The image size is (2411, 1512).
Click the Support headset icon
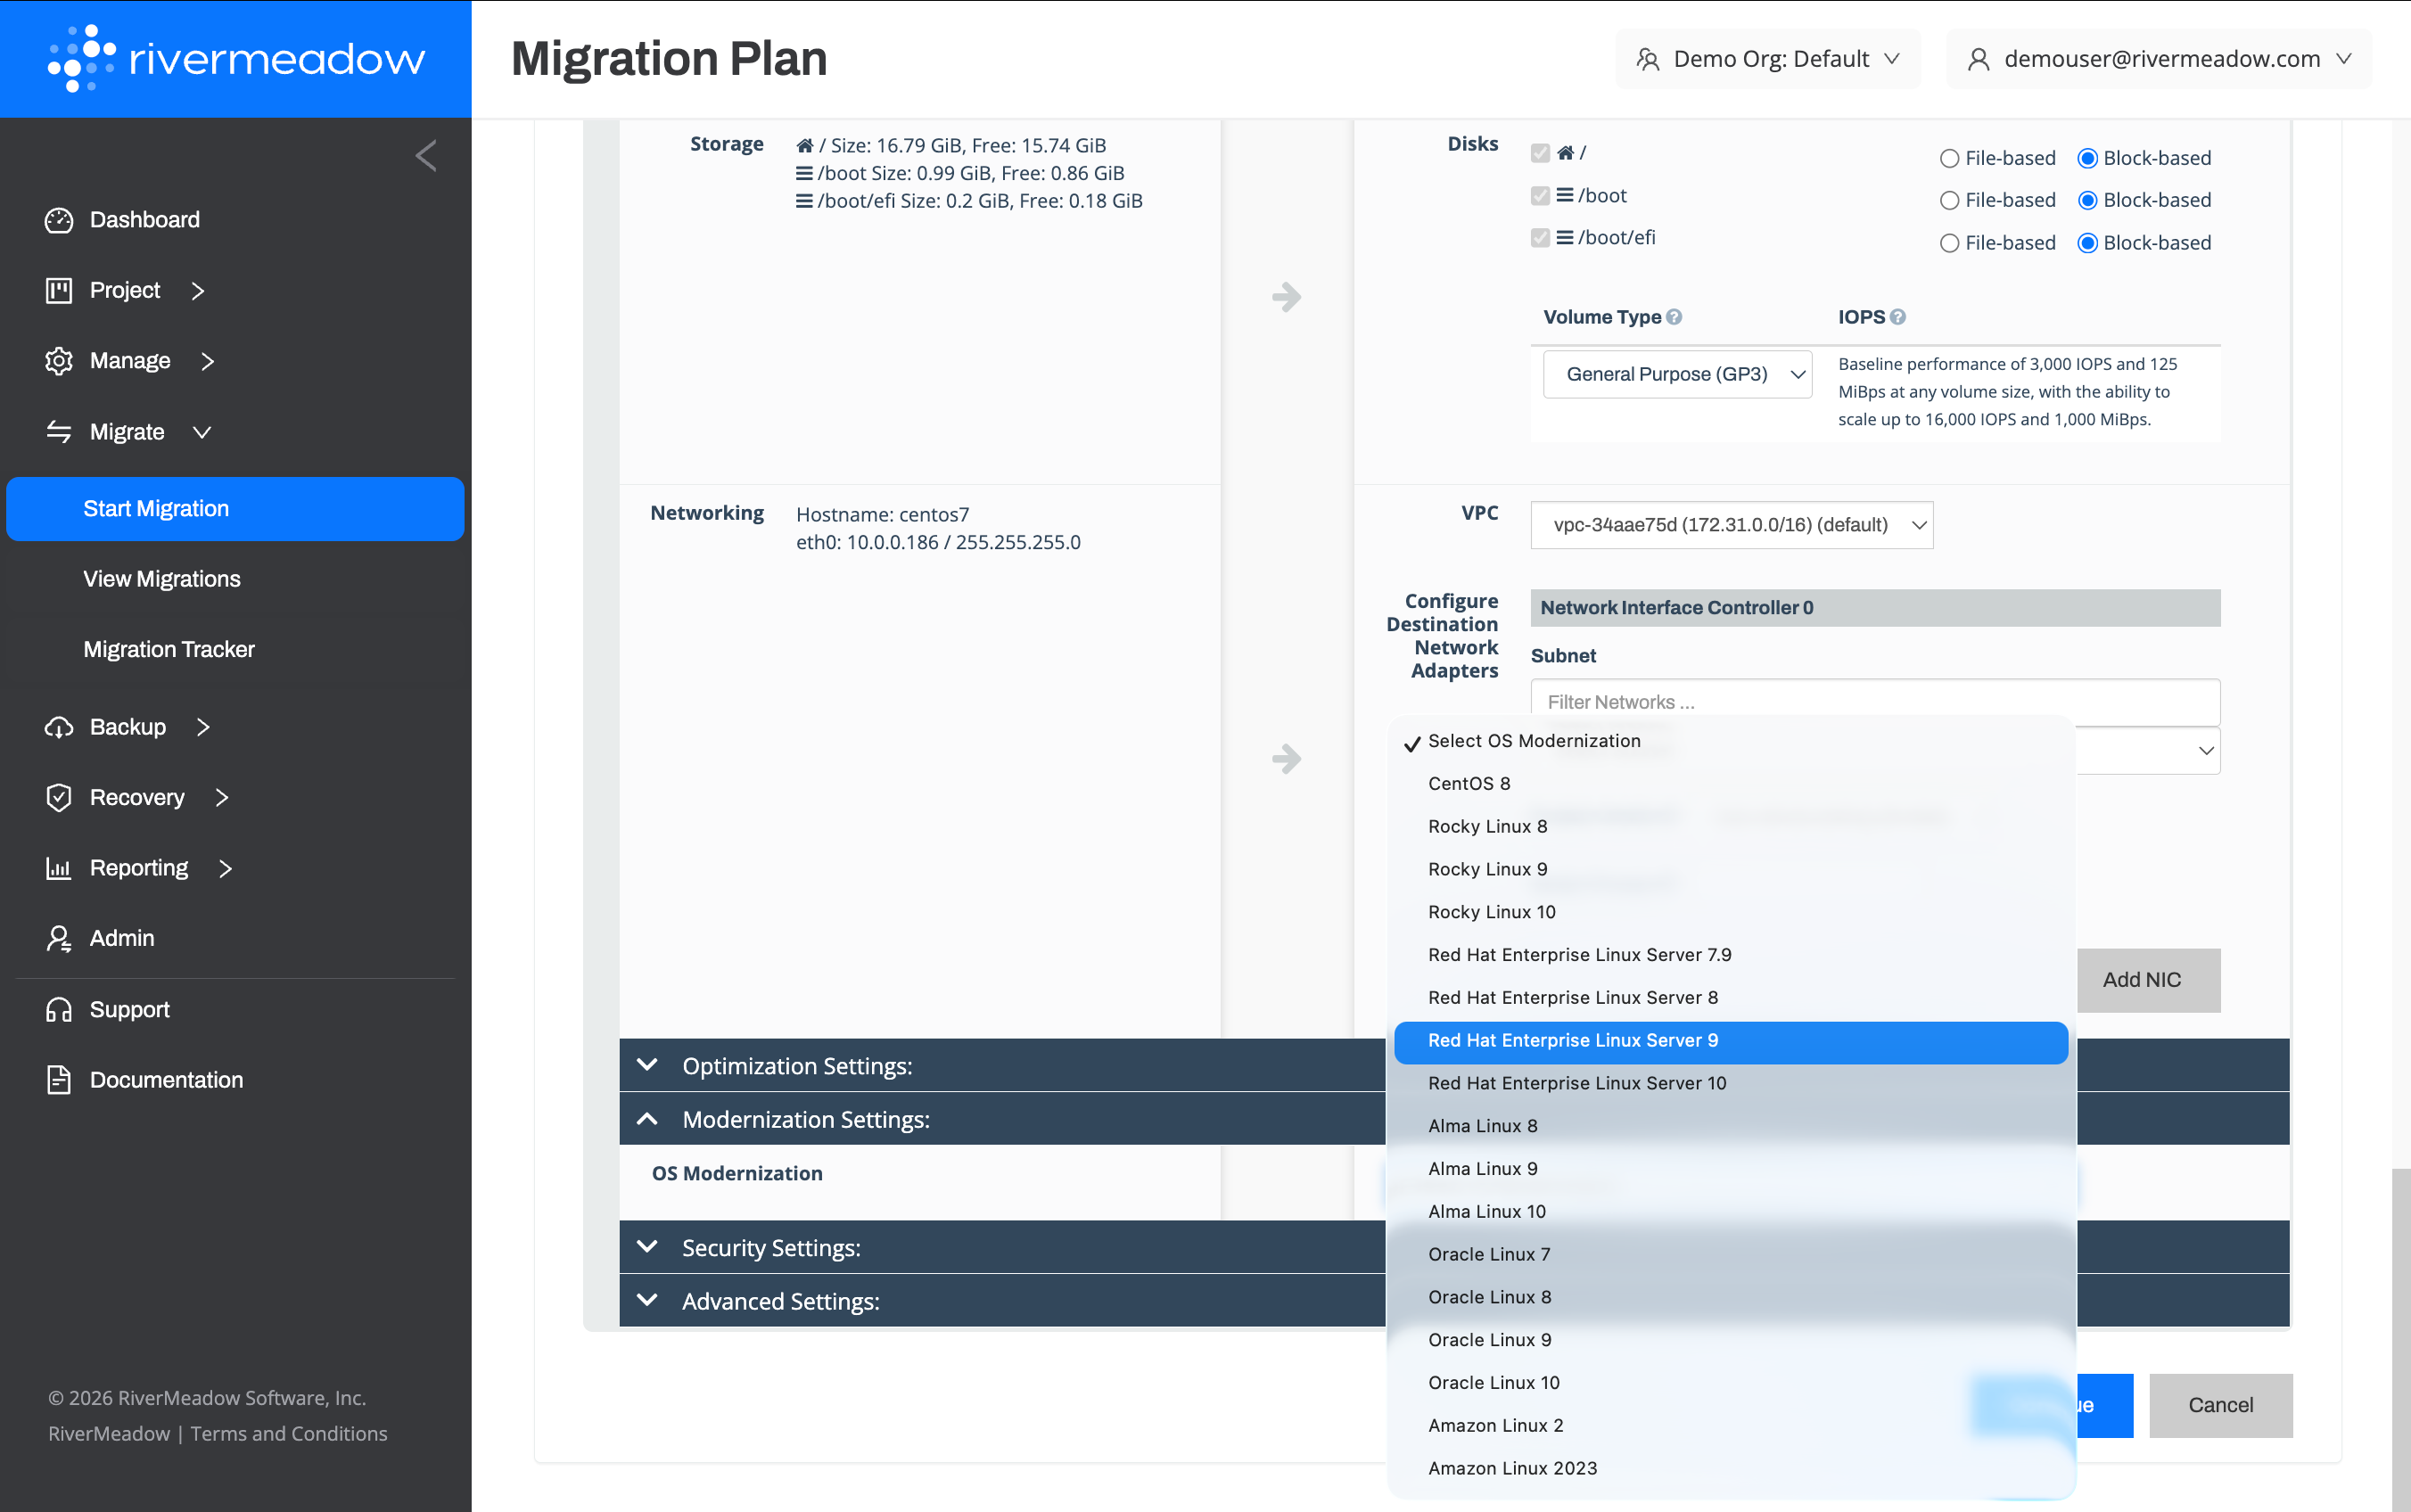pyautogui.click(x=59, y=1009)
